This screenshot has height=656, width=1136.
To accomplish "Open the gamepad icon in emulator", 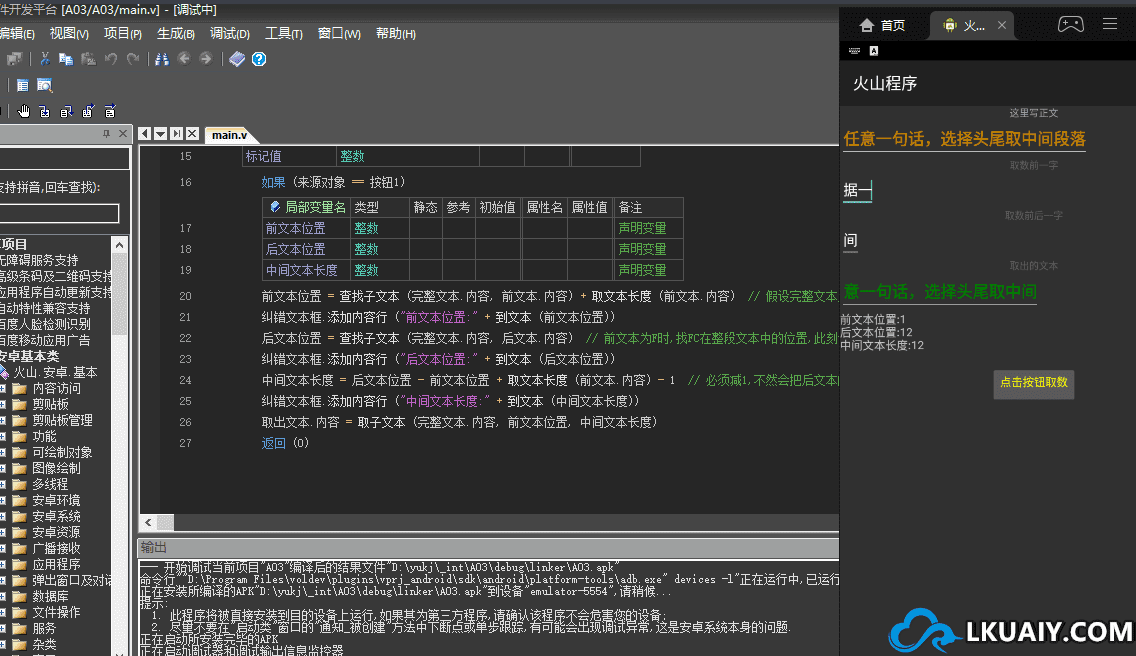I will coord(1070,24).
